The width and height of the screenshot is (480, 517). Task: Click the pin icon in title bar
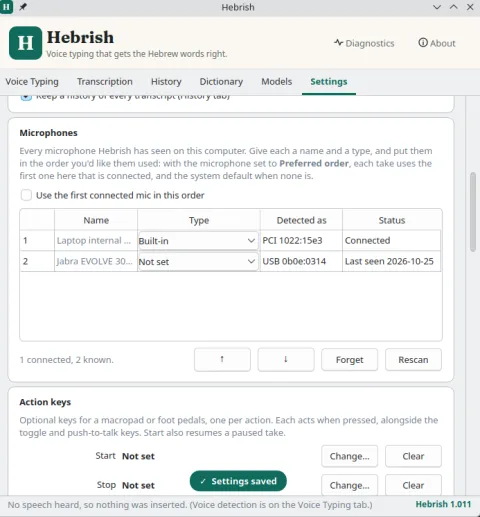(23, 7)
